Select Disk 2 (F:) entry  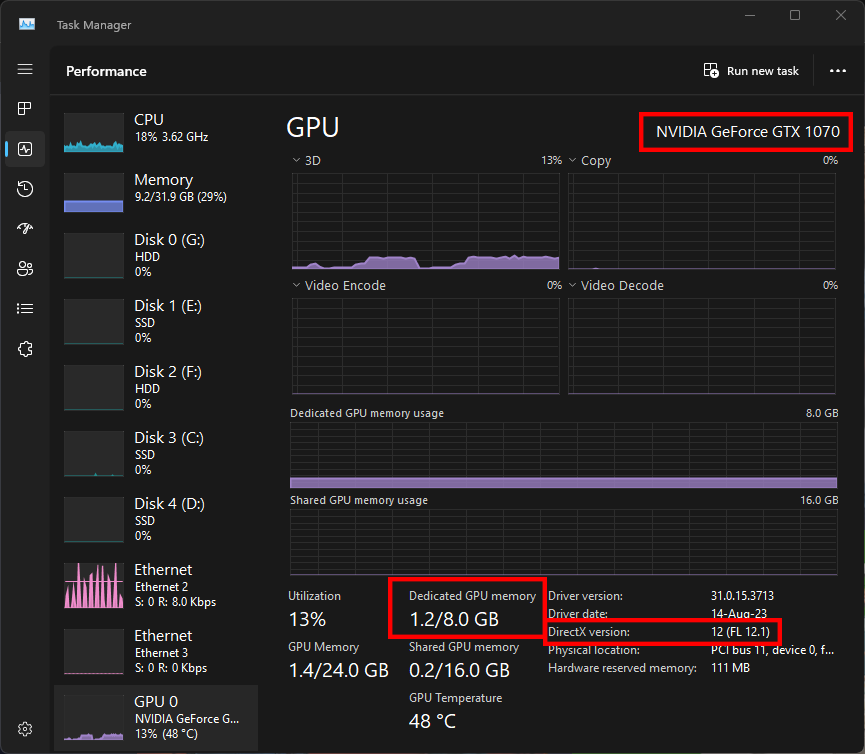click(x=156, y=388)
